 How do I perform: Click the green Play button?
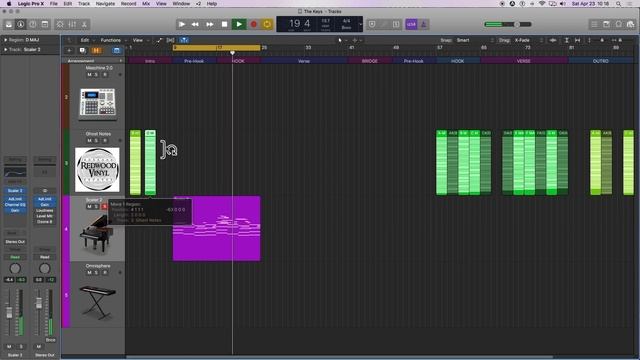click(239, 24)
